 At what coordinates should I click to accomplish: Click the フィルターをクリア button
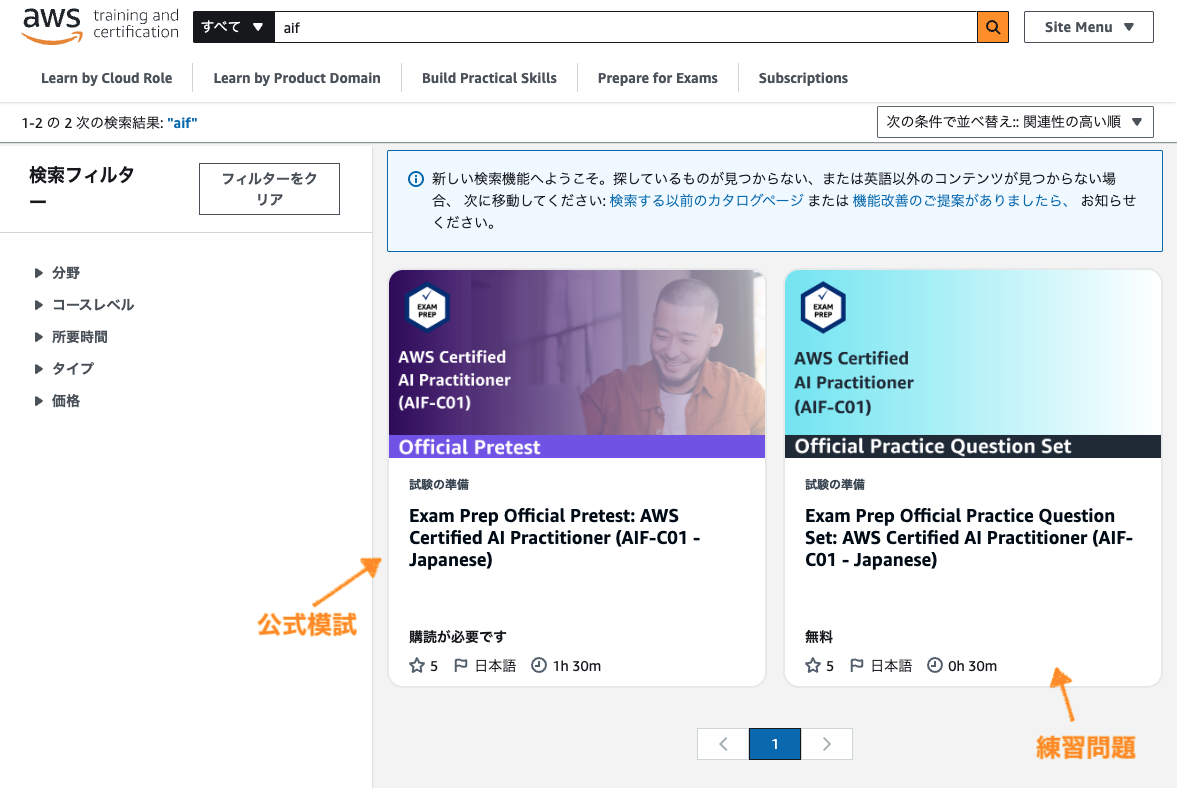click(x=269, y=188)
